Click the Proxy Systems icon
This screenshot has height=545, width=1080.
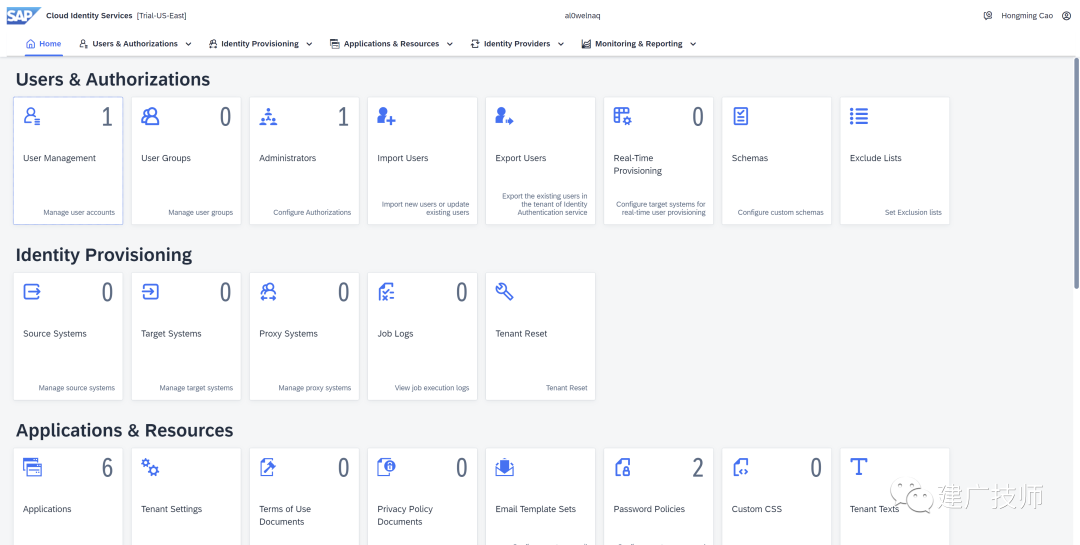(x=268, y=291)
